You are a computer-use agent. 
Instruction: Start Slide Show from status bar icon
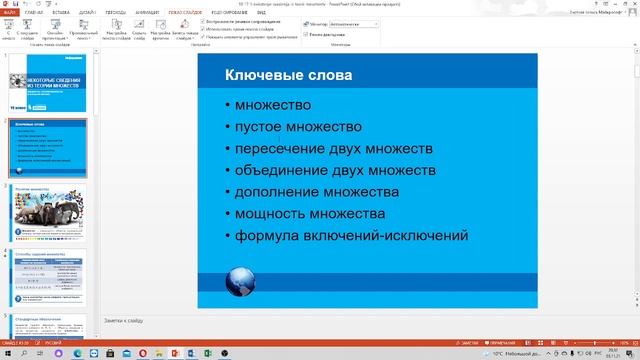(566, 343)
